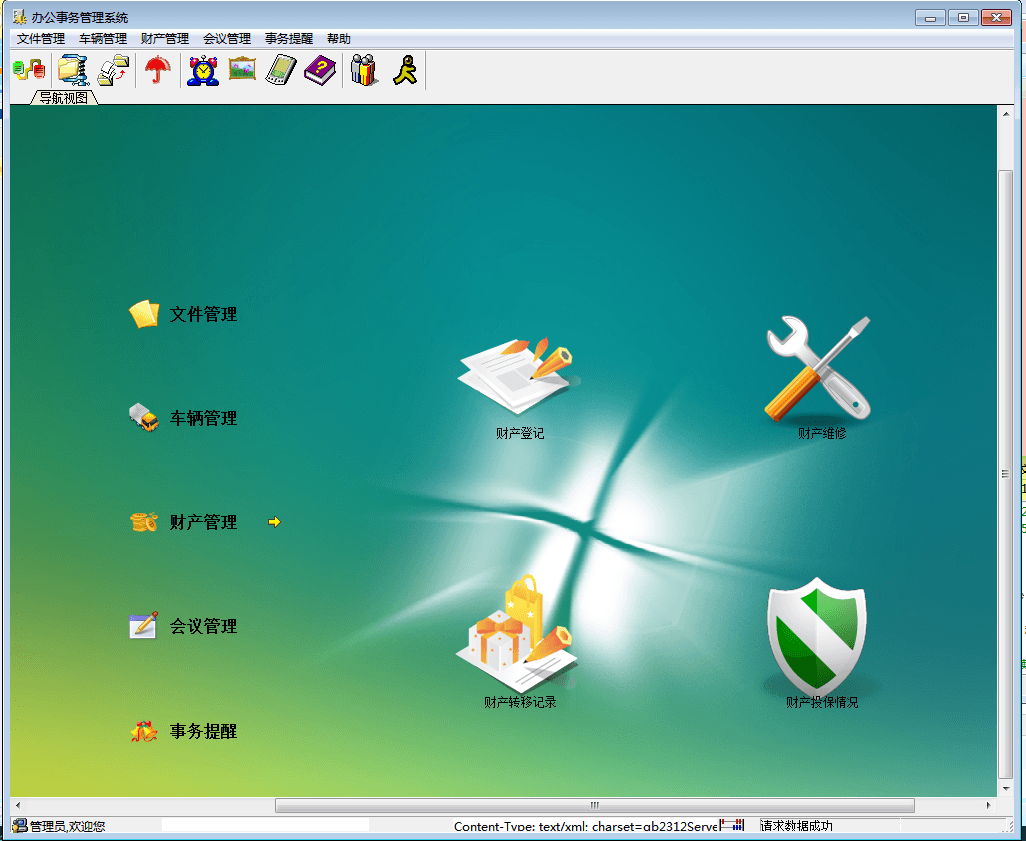Click the red umbrella toolbar icon
The width and height of the screenshot is (1026, 841).
pyautogui.click(x=157, y=70)
